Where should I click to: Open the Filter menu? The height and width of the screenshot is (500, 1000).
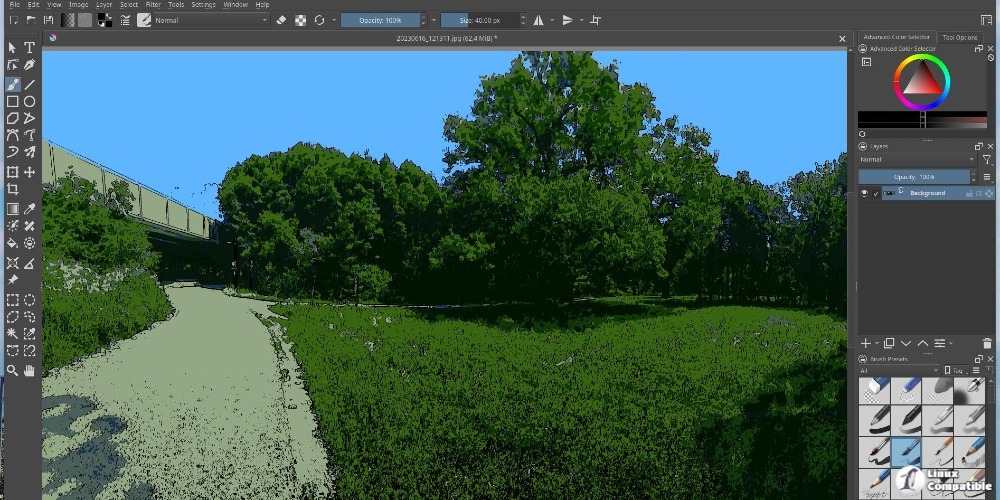(153, 5)
